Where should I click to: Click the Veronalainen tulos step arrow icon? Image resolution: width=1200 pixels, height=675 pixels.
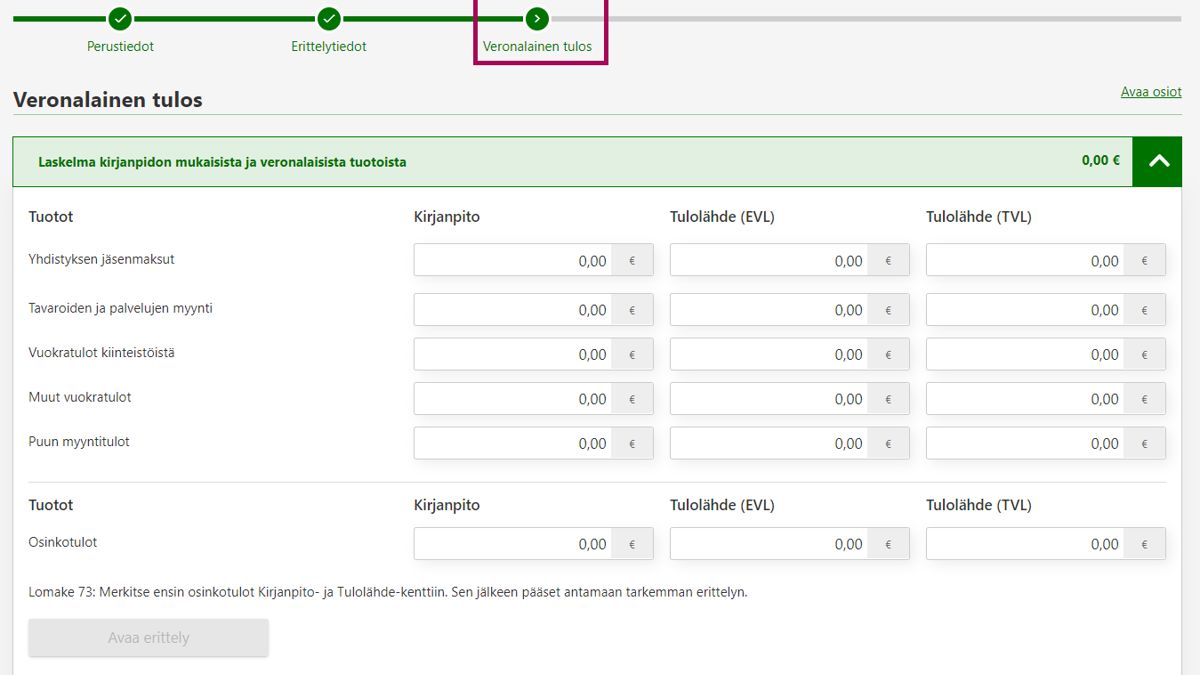537,18
